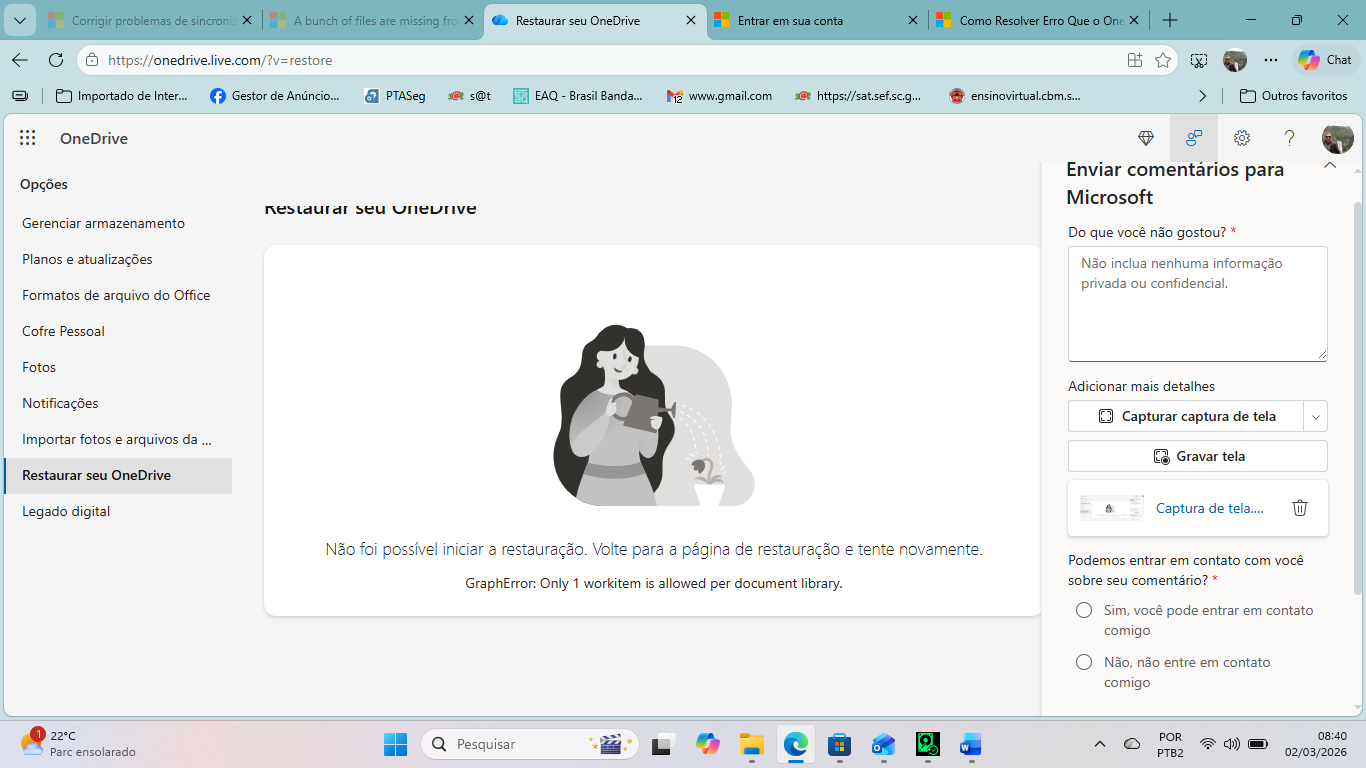The image size is (1366, 768).
Task: Switch to 'A bunch of files are missing' tab
Action: click(x=373, y=20)
